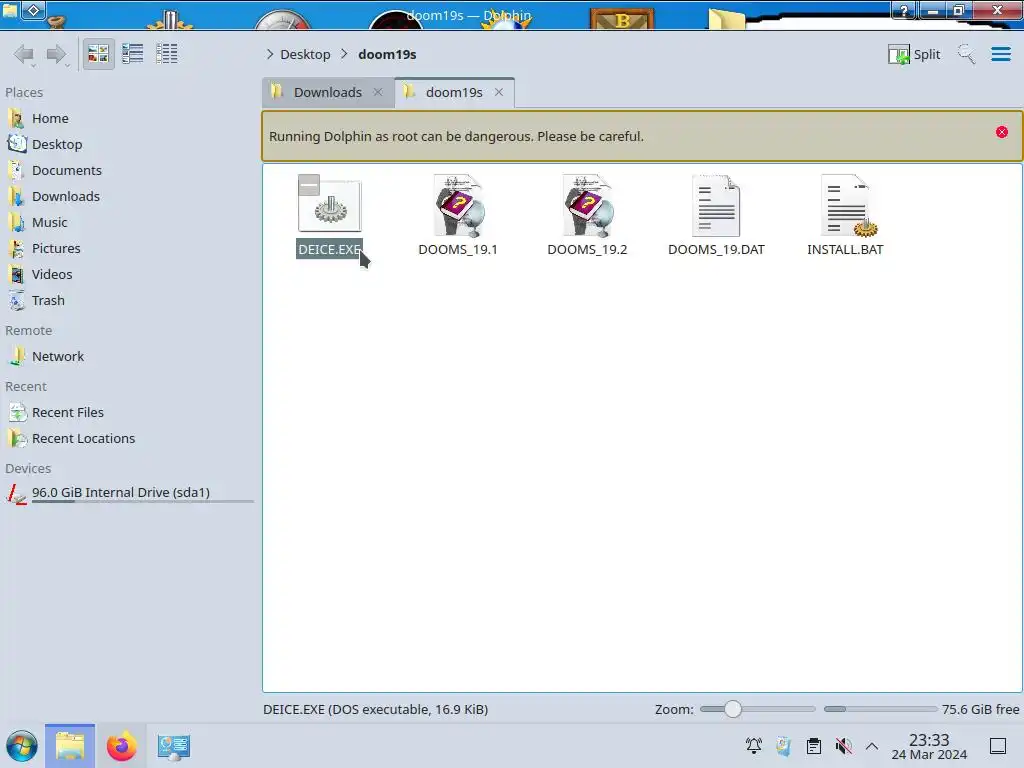Select the Downloads tab
The image size is (1024, 768).
pos(327,92)
